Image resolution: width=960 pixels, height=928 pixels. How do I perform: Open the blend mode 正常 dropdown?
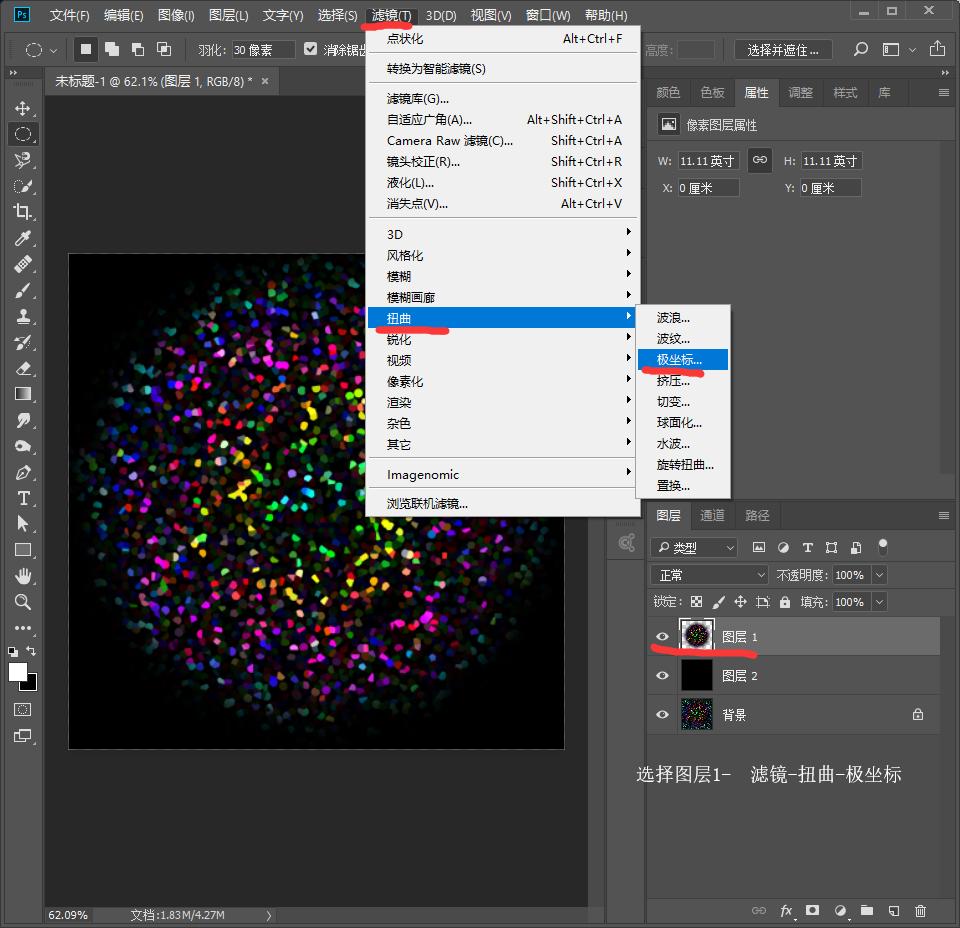tap(709, 575)
